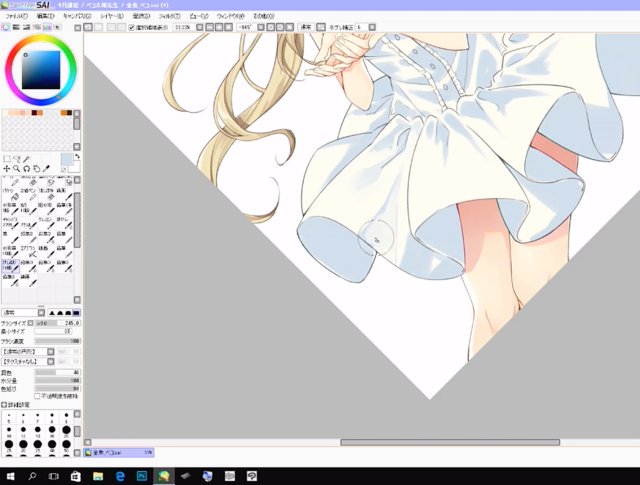Pick the hand pan tool
This screenshot has width=640, height=485.
(36, 168)
